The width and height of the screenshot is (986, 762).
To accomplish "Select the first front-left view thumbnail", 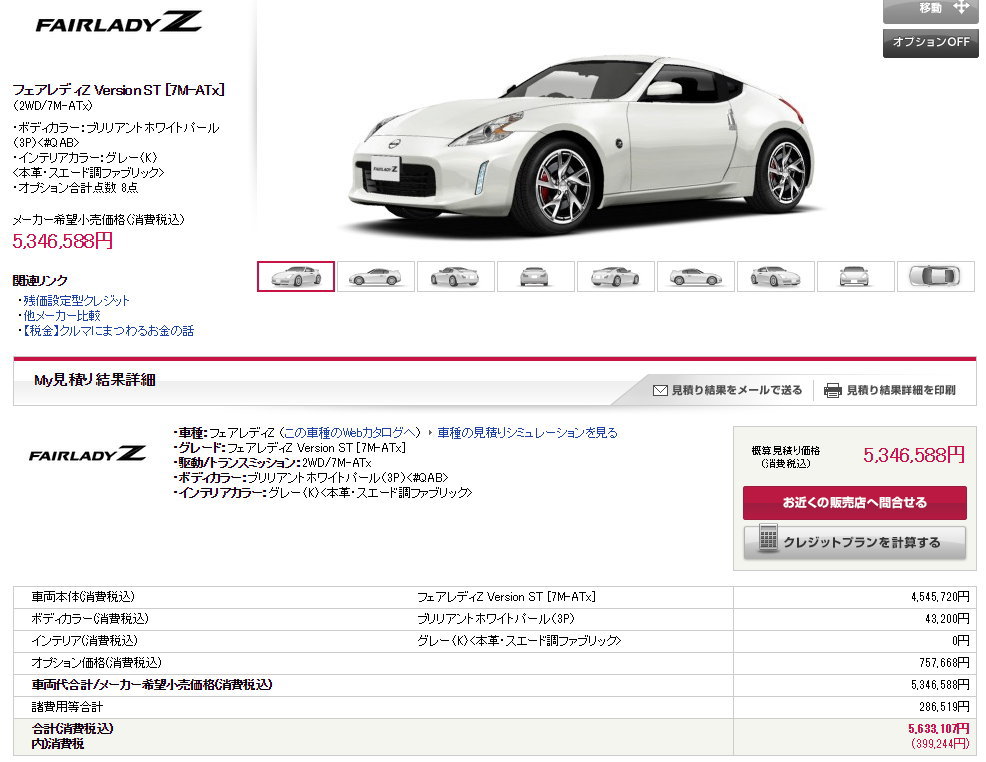I will (296, 277).
